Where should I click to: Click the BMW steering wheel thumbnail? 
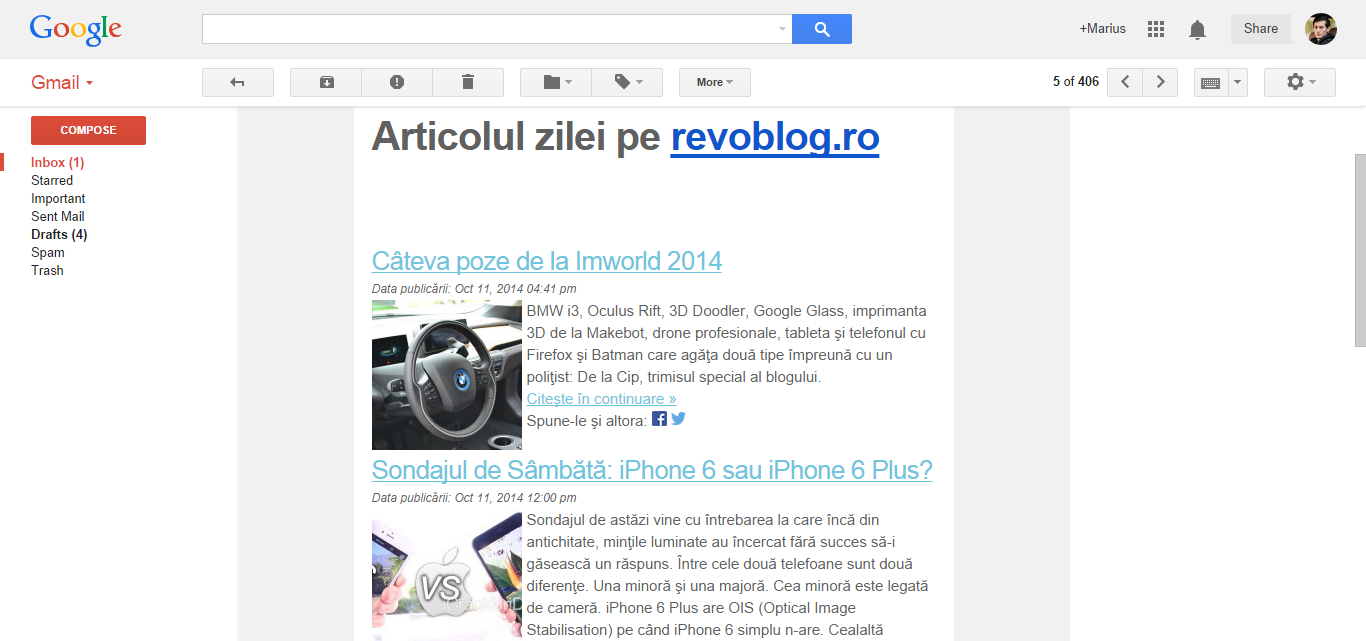click(x=447, y=375)
